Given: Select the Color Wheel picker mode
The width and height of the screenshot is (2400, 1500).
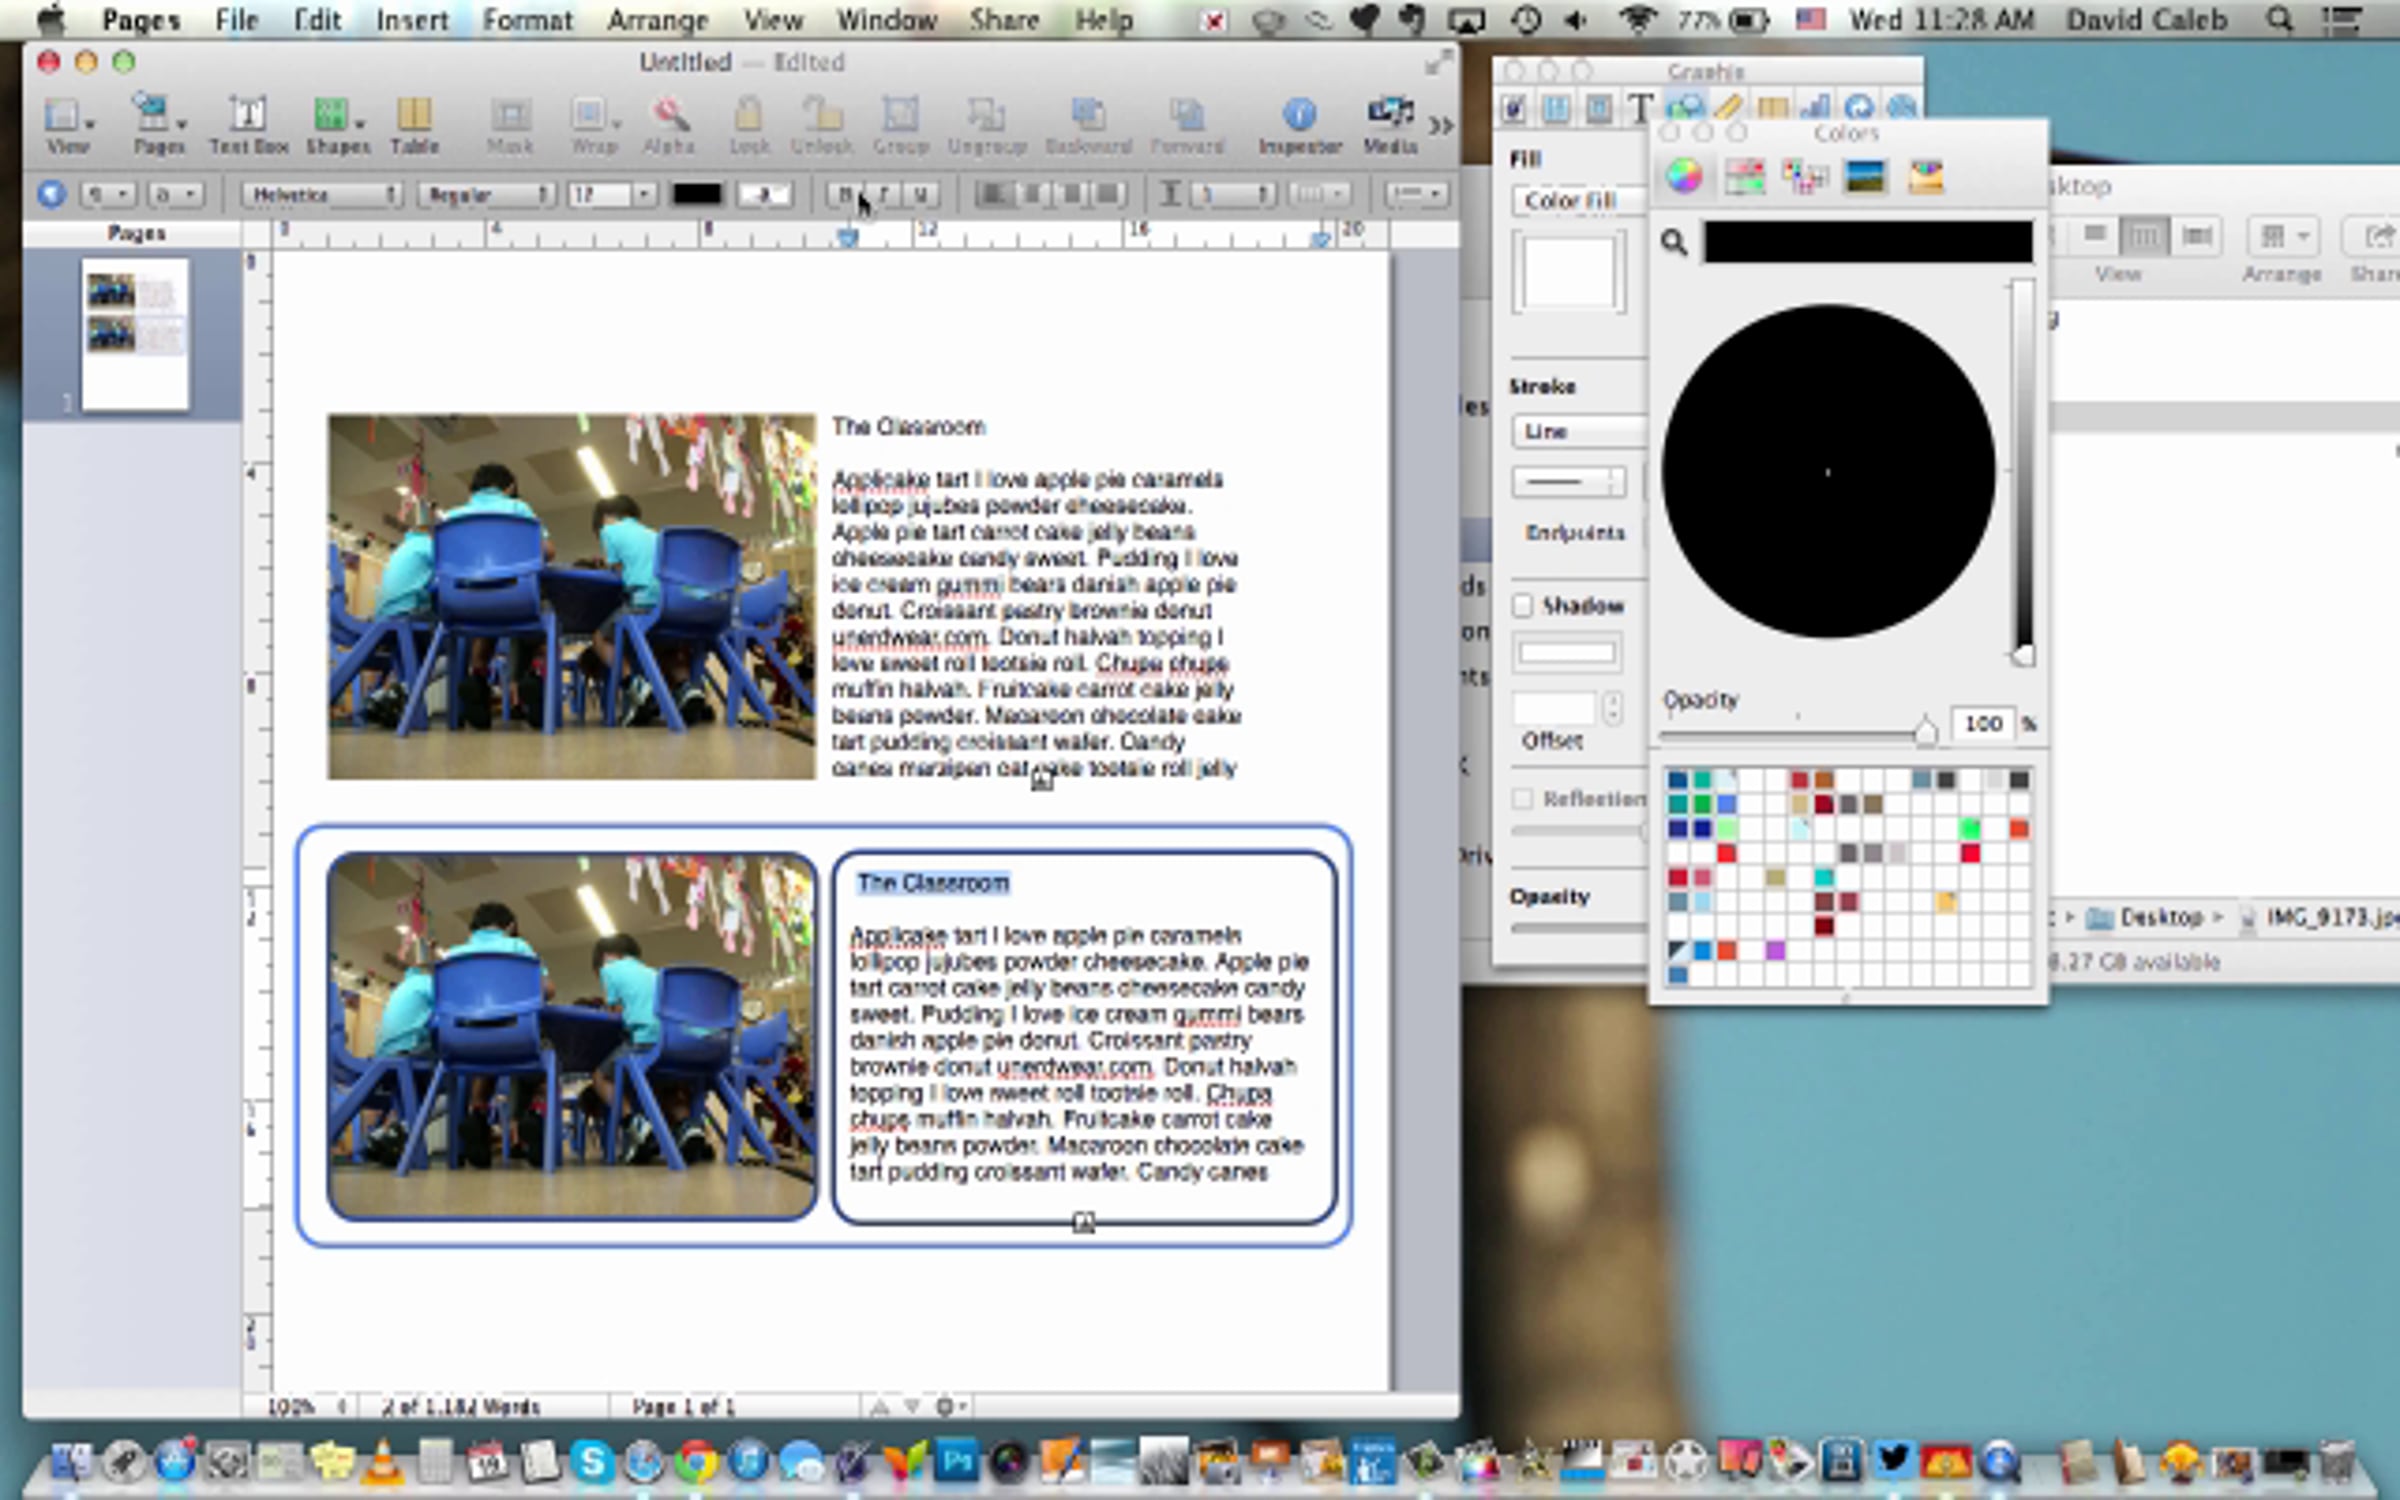Looking at the screenshot, I should (1684, 177).
